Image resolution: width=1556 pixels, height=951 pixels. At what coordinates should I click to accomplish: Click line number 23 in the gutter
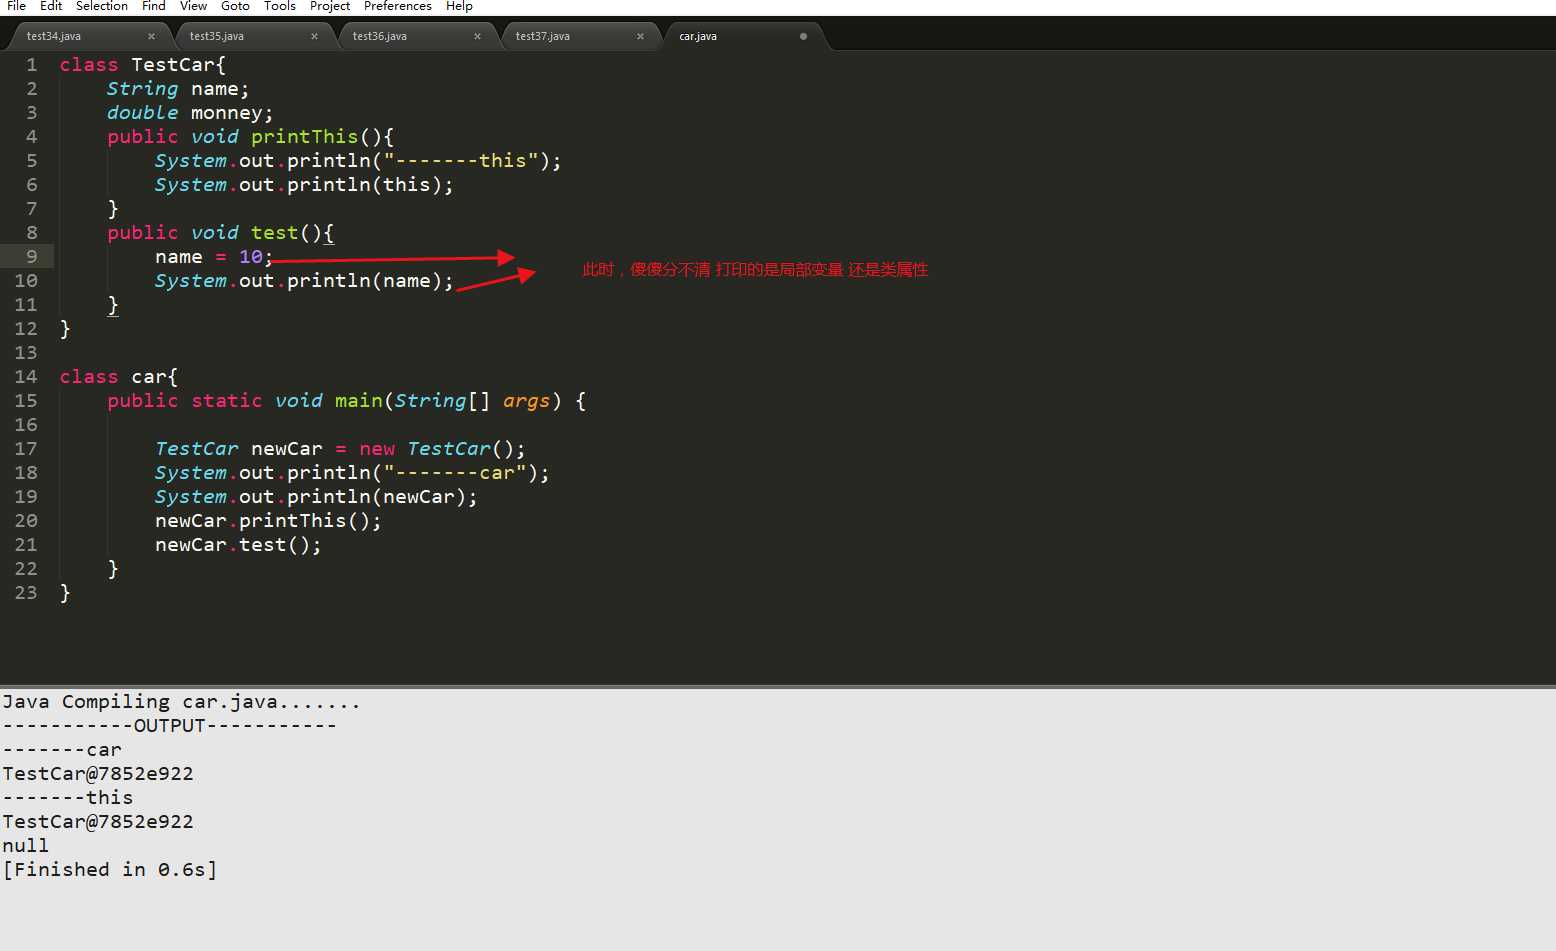[x=26, y=592]
